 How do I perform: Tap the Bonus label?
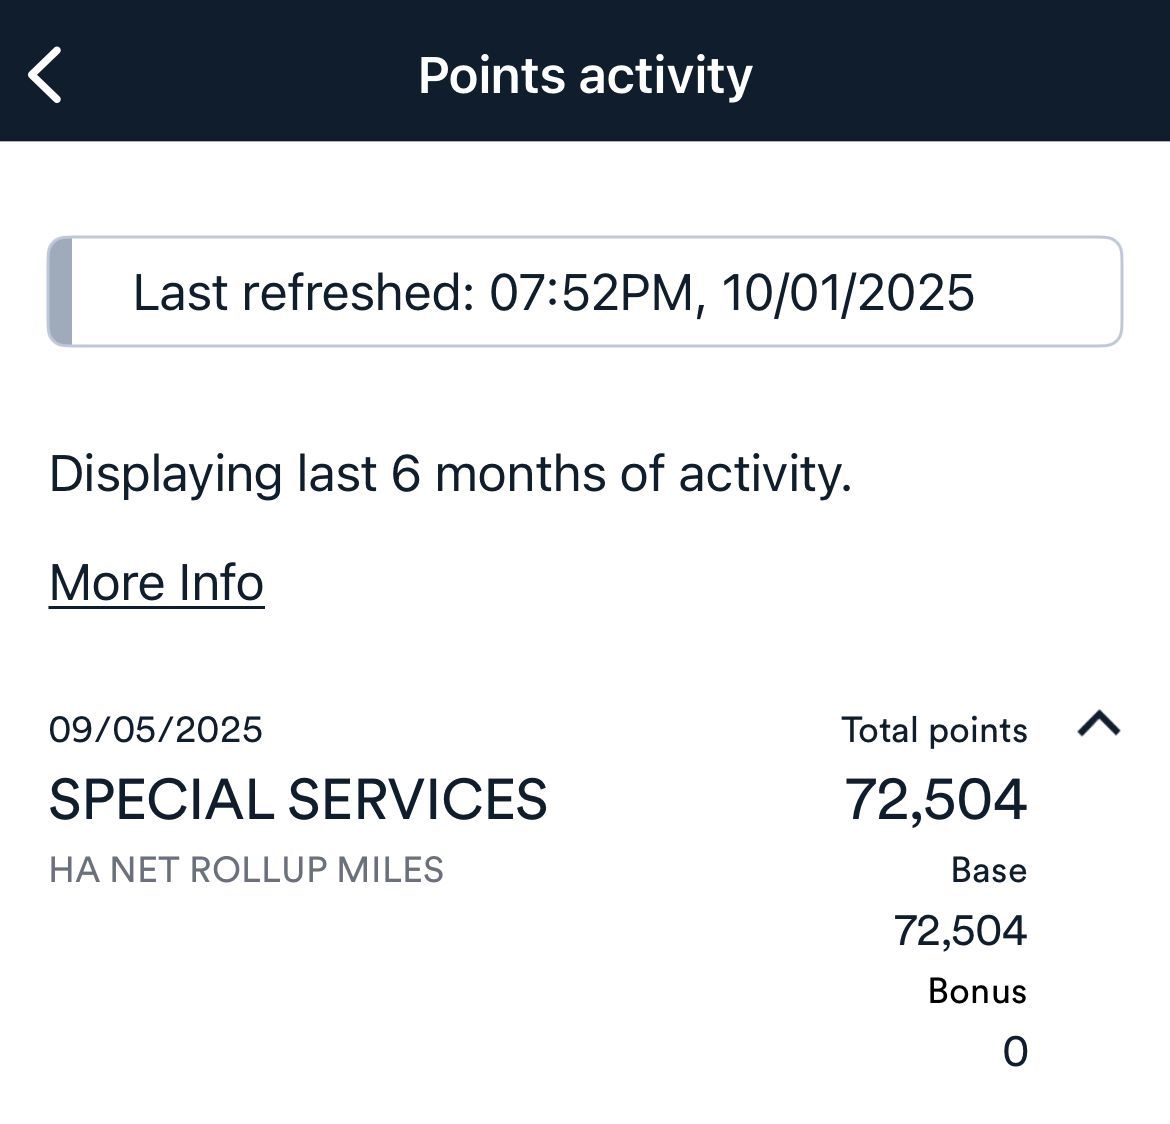(977, 991)
